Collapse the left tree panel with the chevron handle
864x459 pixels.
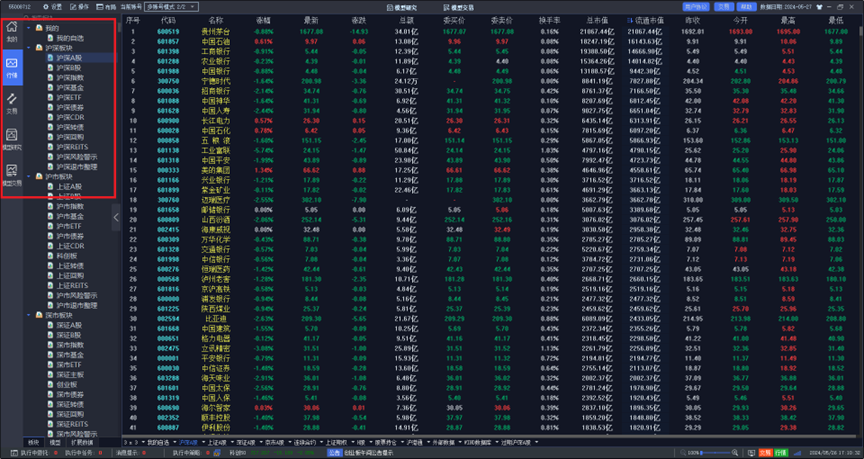[x=116, y=217]
